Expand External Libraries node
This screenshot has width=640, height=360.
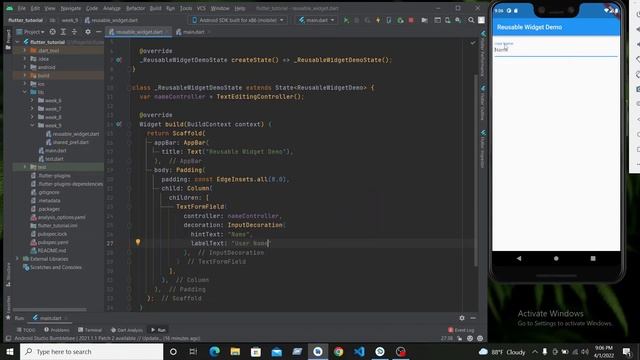coord(18,259)
